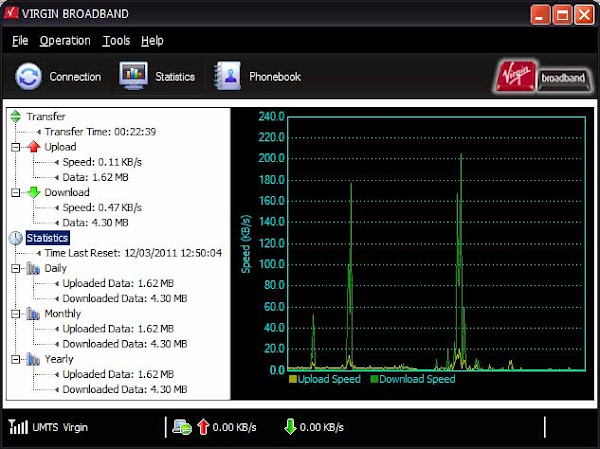The height and width of the screenshot is (449, 600).
Task: Collapse the Download tree node
Action: [x=15, y=193]
